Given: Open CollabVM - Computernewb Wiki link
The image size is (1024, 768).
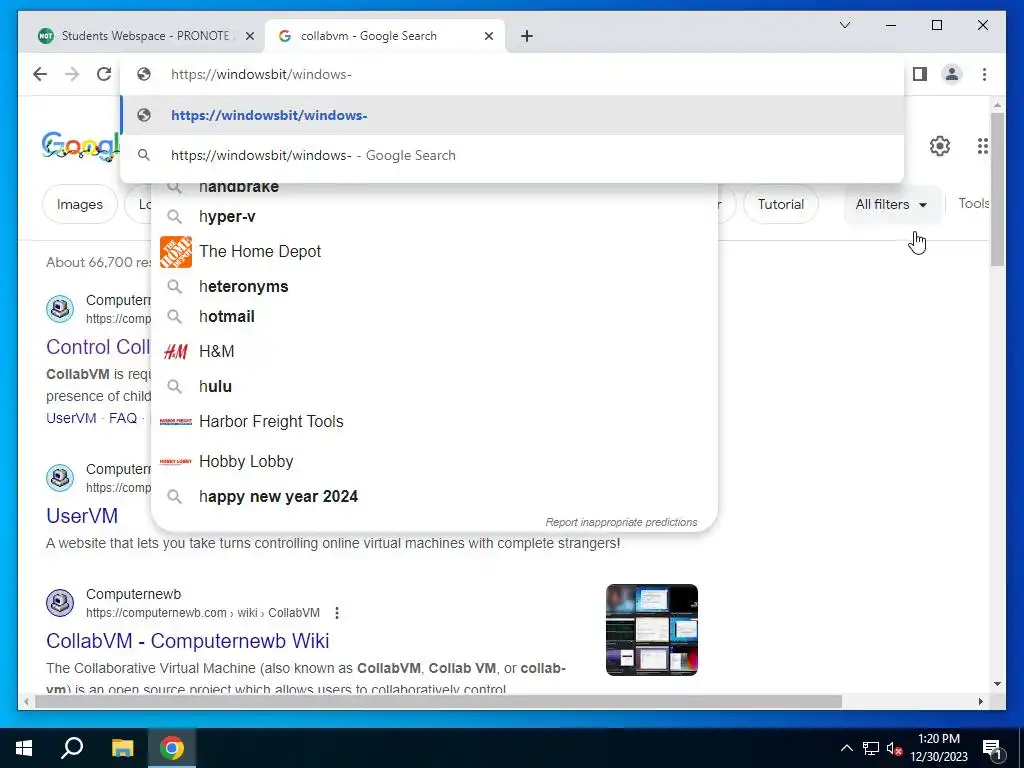Looking at the screenshot, I should coord(187,641).
